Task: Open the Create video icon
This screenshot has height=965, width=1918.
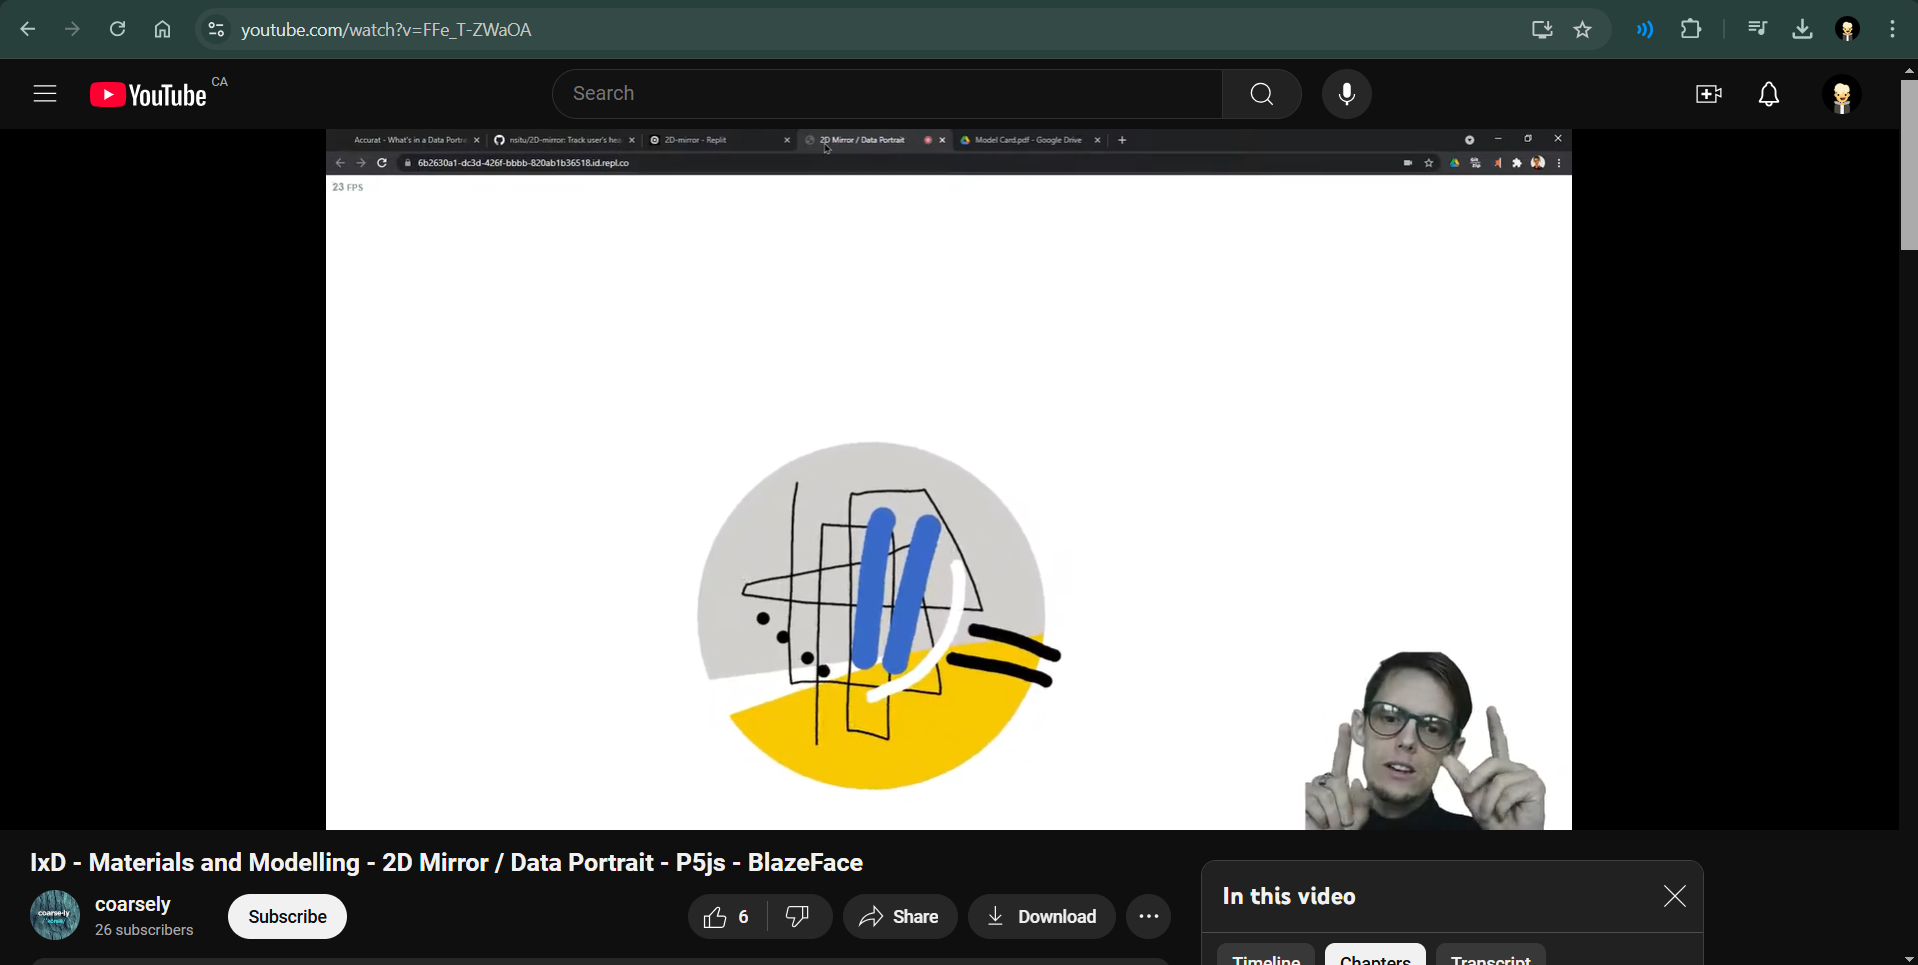Action: pyautogui.click(x=1708, y=95)
